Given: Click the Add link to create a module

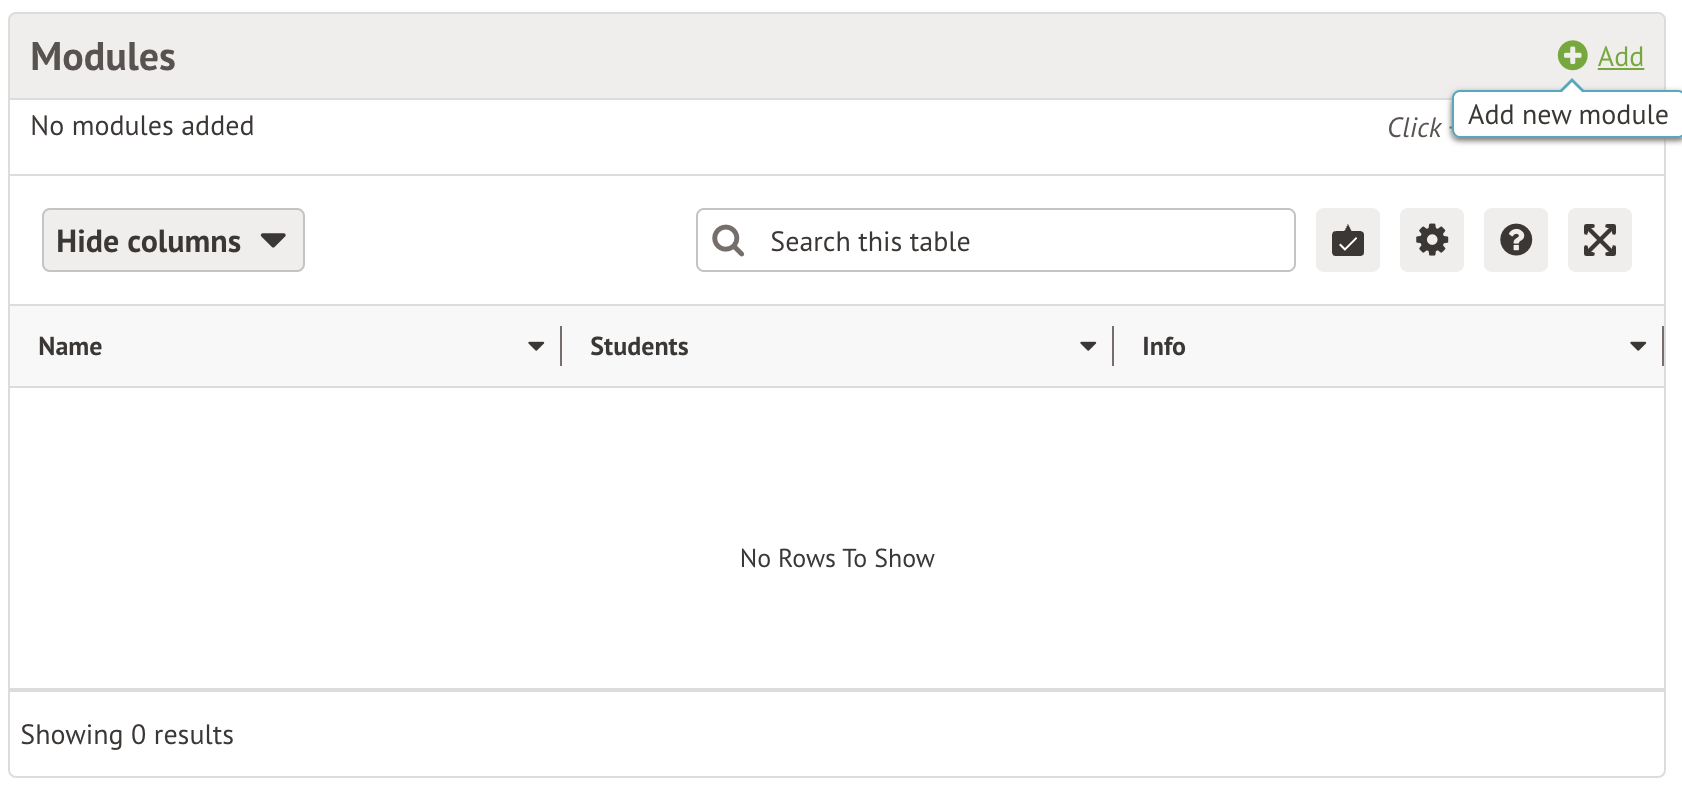Looking at the screenshot, I should click(x=1620, y=56).
